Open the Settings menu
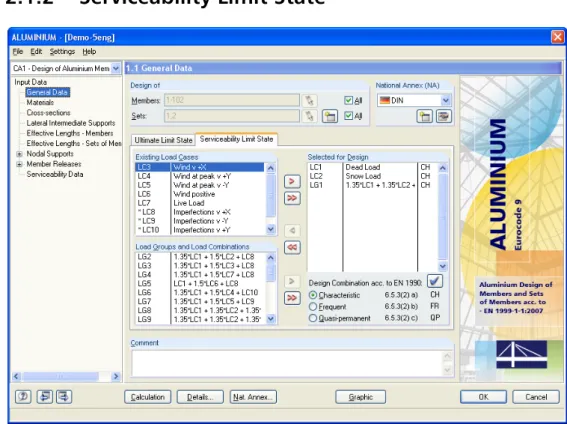The height and width of the screenshot is (424, 567). click(x=62, y=52)
